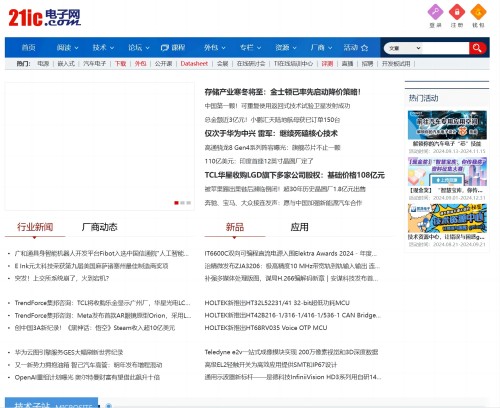Click the 嵌入式 hot topic link
This screenshot has width=500, height=408.
coord(66,63)
